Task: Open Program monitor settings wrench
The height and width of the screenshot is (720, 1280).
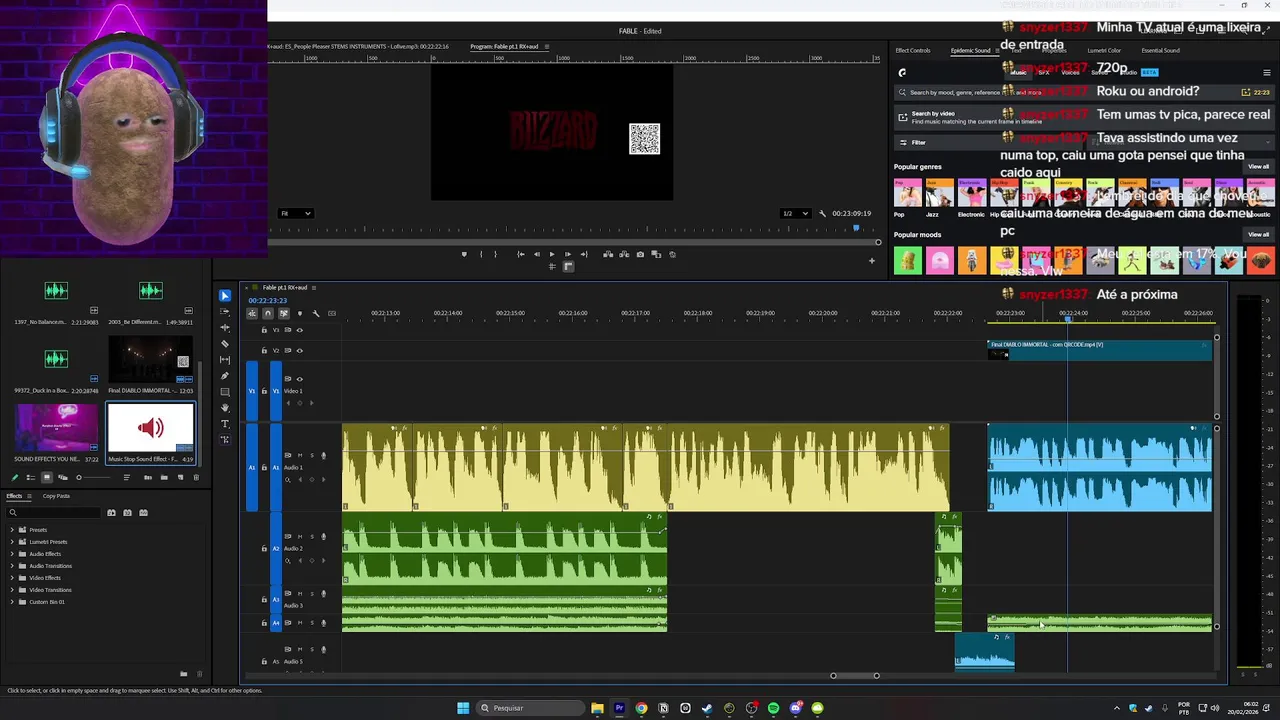Action: (822, 213)
